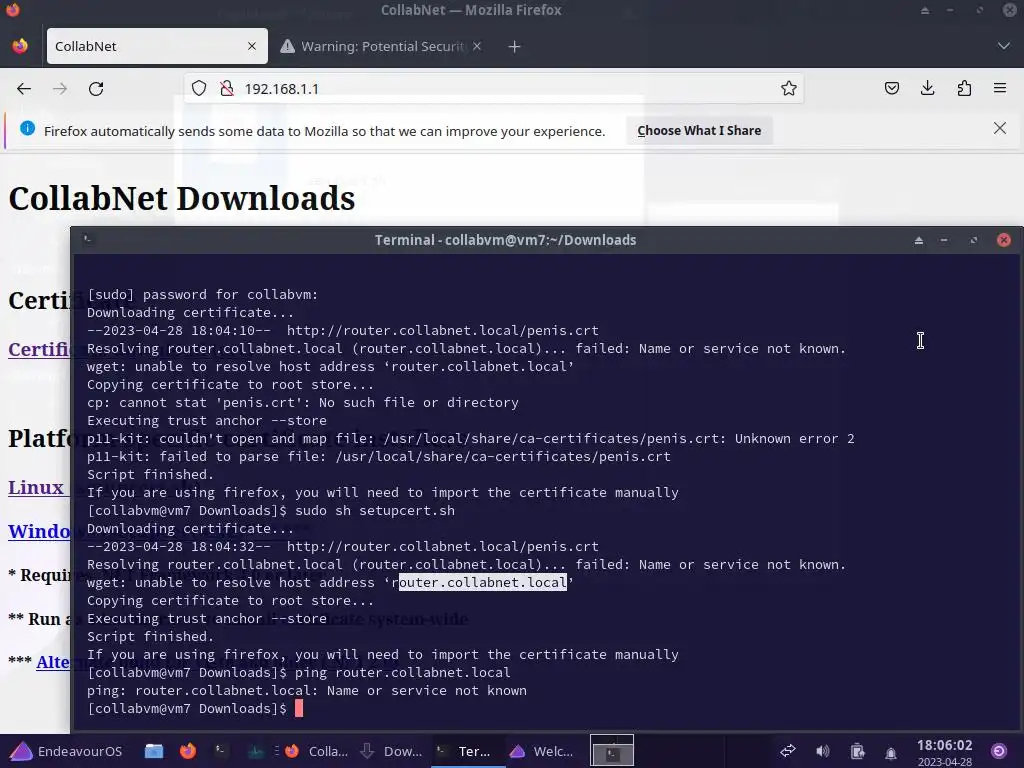Go back using the Firefox back arrow

(x=24, y=89)
